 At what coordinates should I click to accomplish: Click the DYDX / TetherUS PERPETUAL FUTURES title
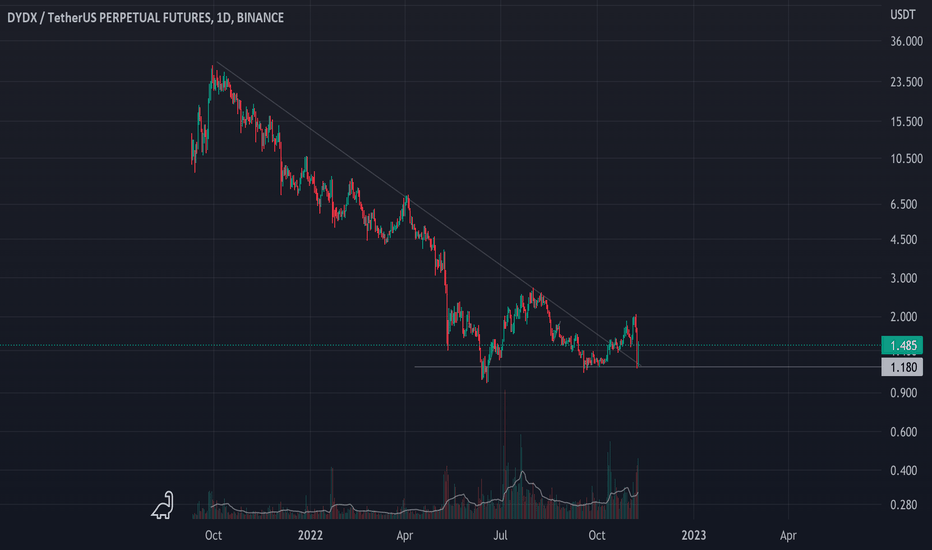pyautogui.click(x=146, y=18)
